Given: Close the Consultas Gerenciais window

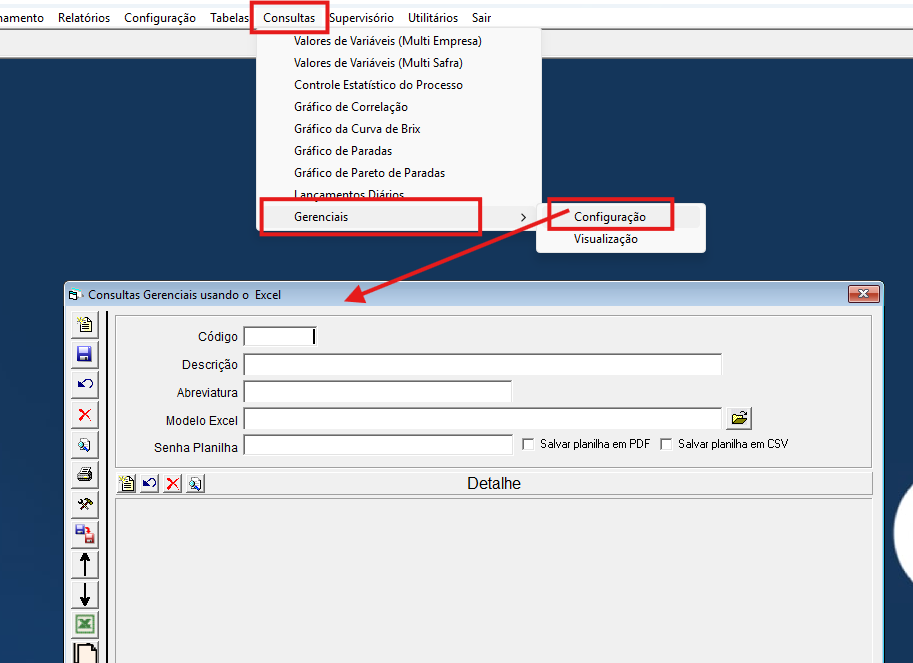Looking at the screenshot, I should coord(862,294).
